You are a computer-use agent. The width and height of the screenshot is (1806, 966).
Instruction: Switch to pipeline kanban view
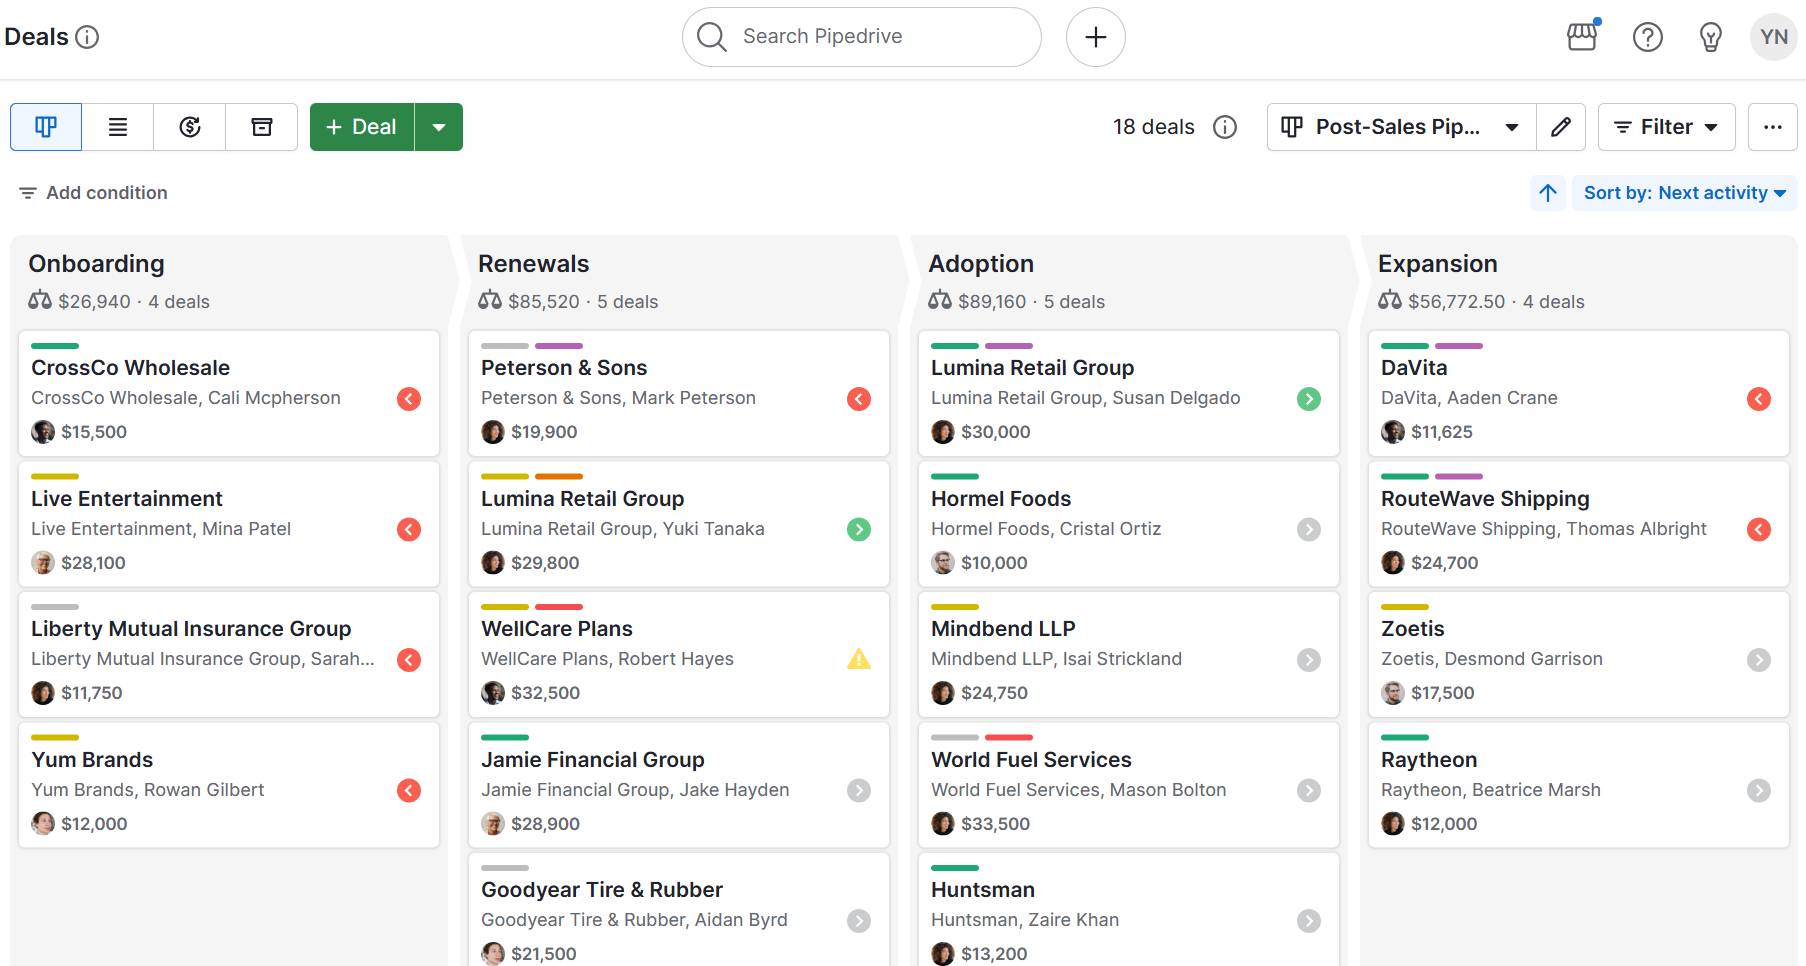46,127
